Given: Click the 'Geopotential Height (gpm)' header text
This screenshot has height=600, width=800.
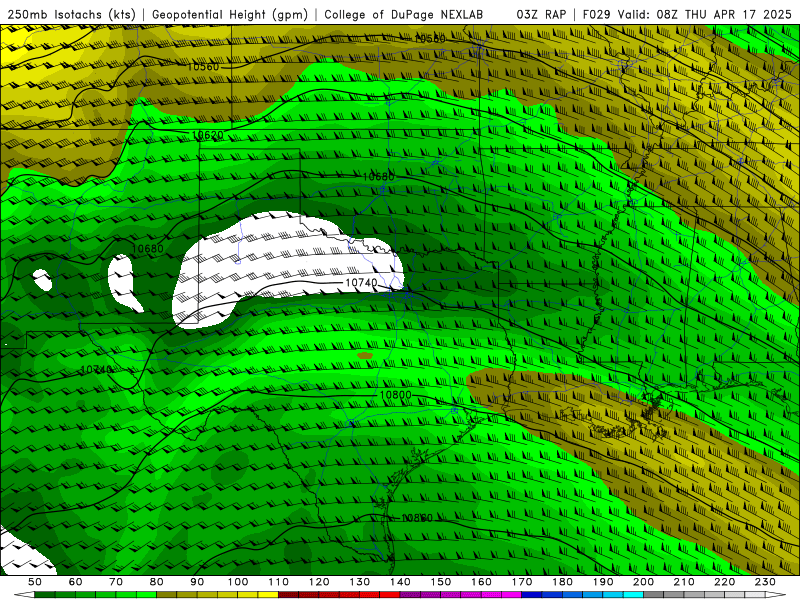Looking at the screenshot, I should pos(230,15).
